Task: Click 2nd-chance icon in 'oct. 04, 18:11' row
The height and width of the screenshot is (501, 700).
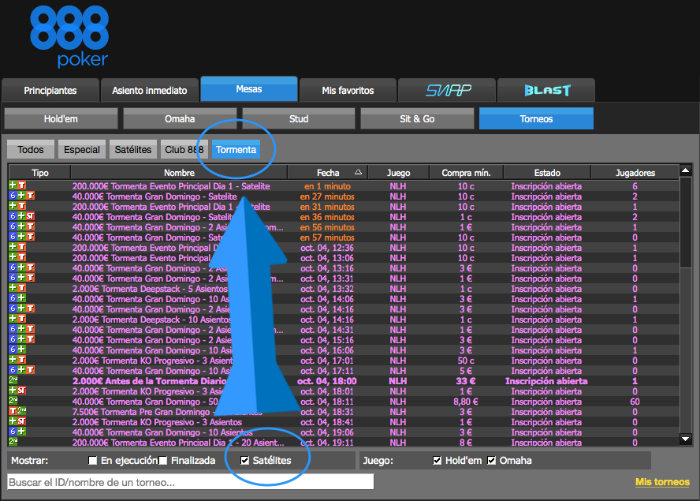Action: click(13, 401)
